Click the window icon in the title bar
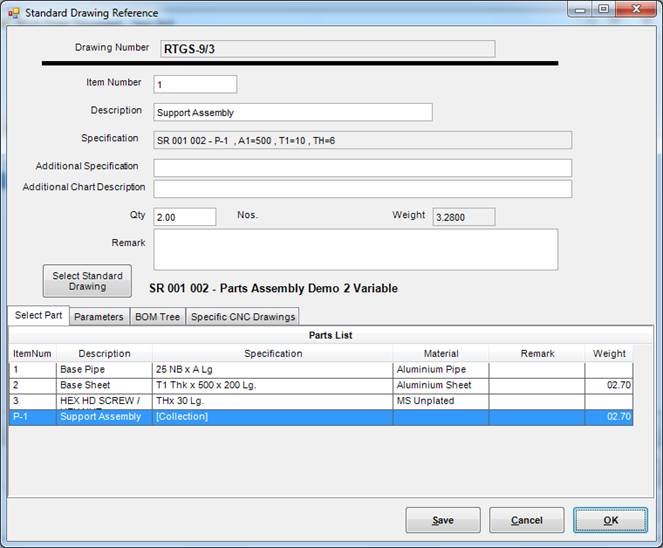Image resolution: width=663 pixels, height=548 pixels. [14, 13]
